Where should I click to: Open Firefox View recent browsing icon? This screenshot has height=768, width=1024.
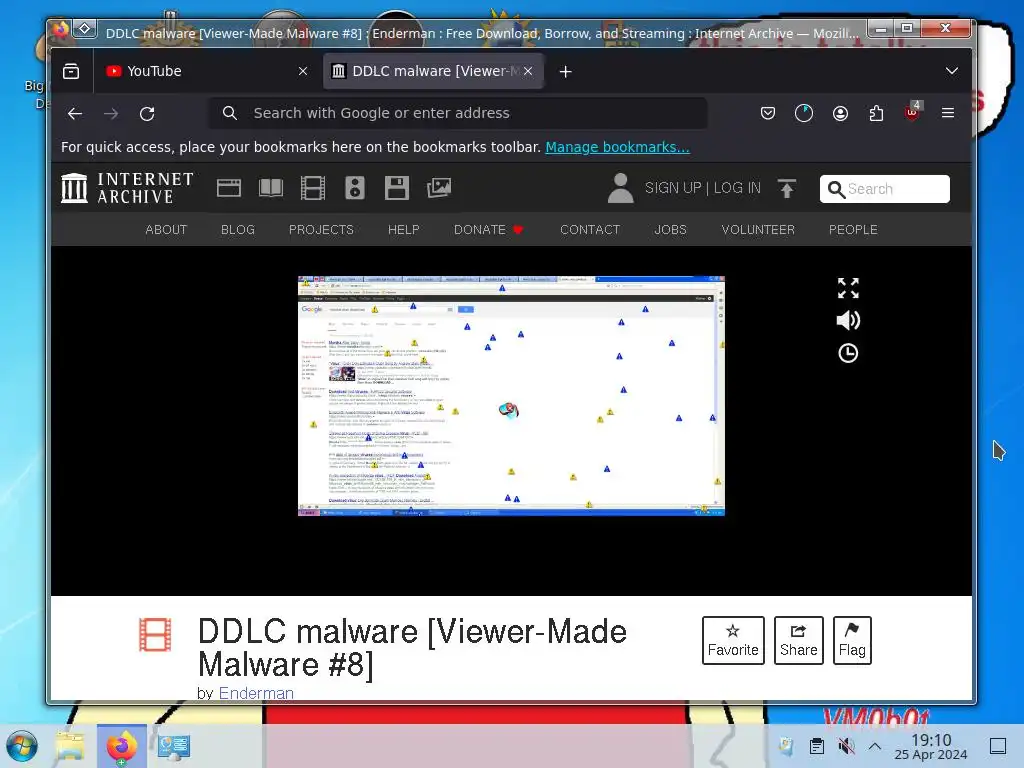[71, 71]
